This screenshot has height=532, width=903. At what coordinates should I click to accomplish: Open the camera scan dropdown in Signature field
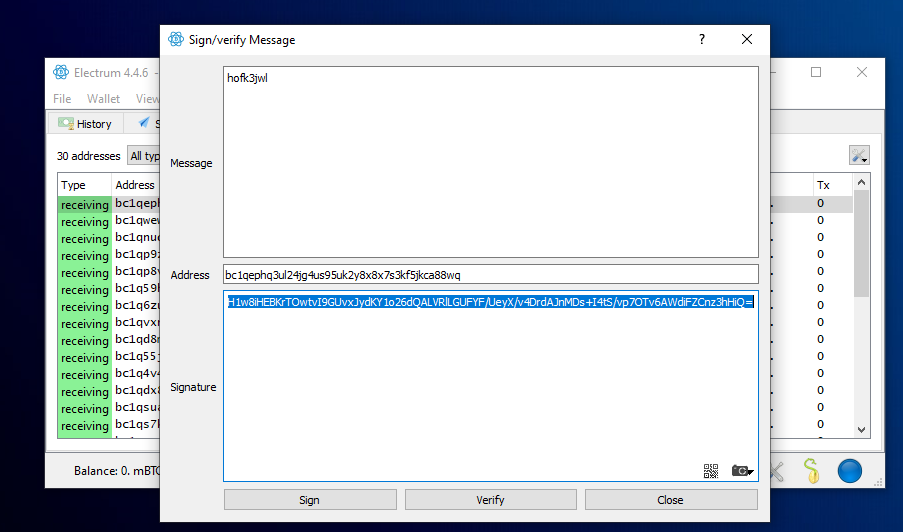click(x=742, y=470)
